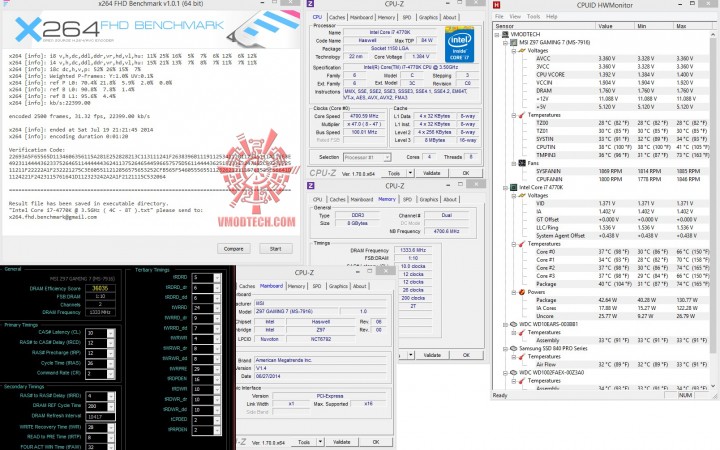
Task: Open the Help menu in HWMonitor
Action: pyautogui.click(x=551, y=17)
